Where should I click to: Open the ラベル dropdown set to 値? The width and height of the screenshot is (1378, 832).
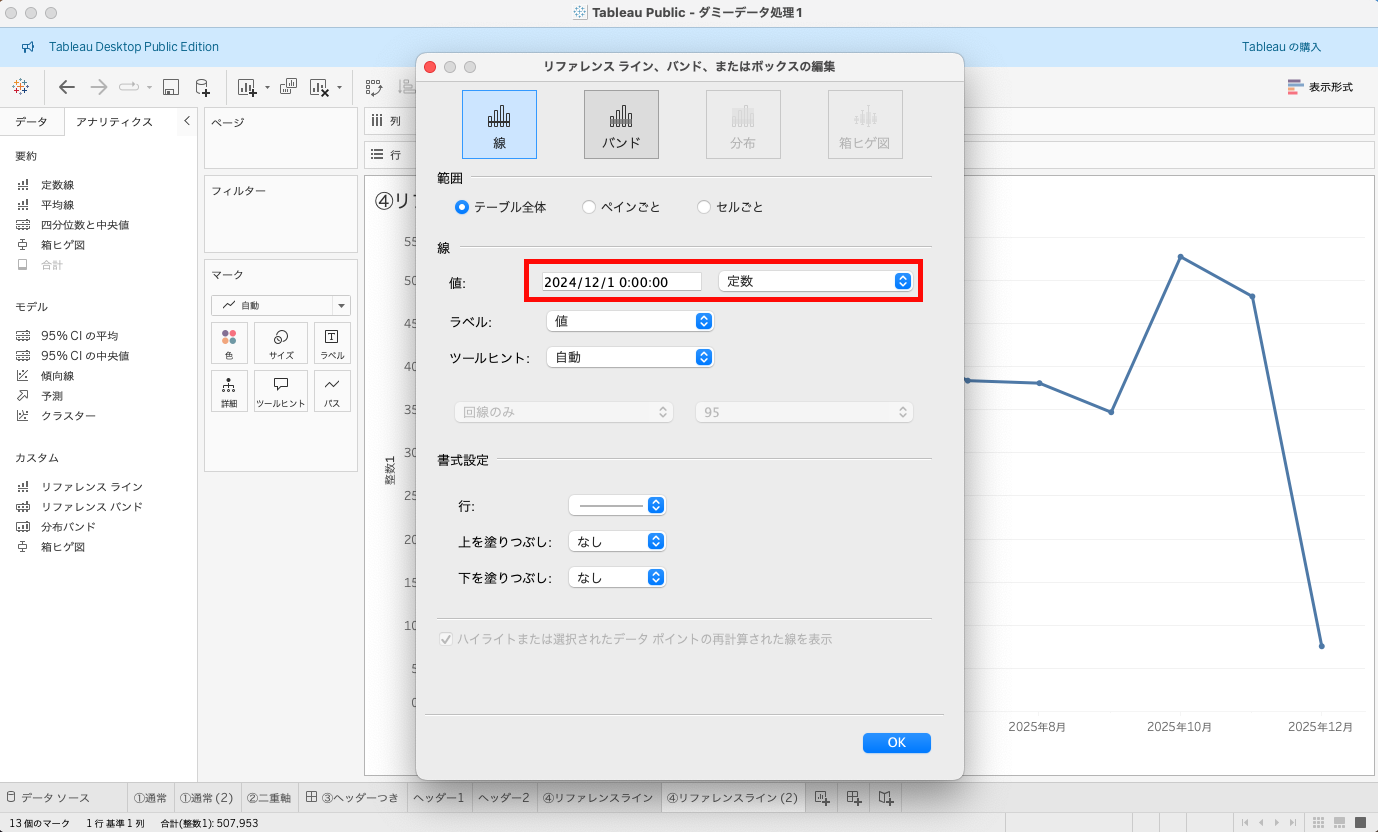630,321
